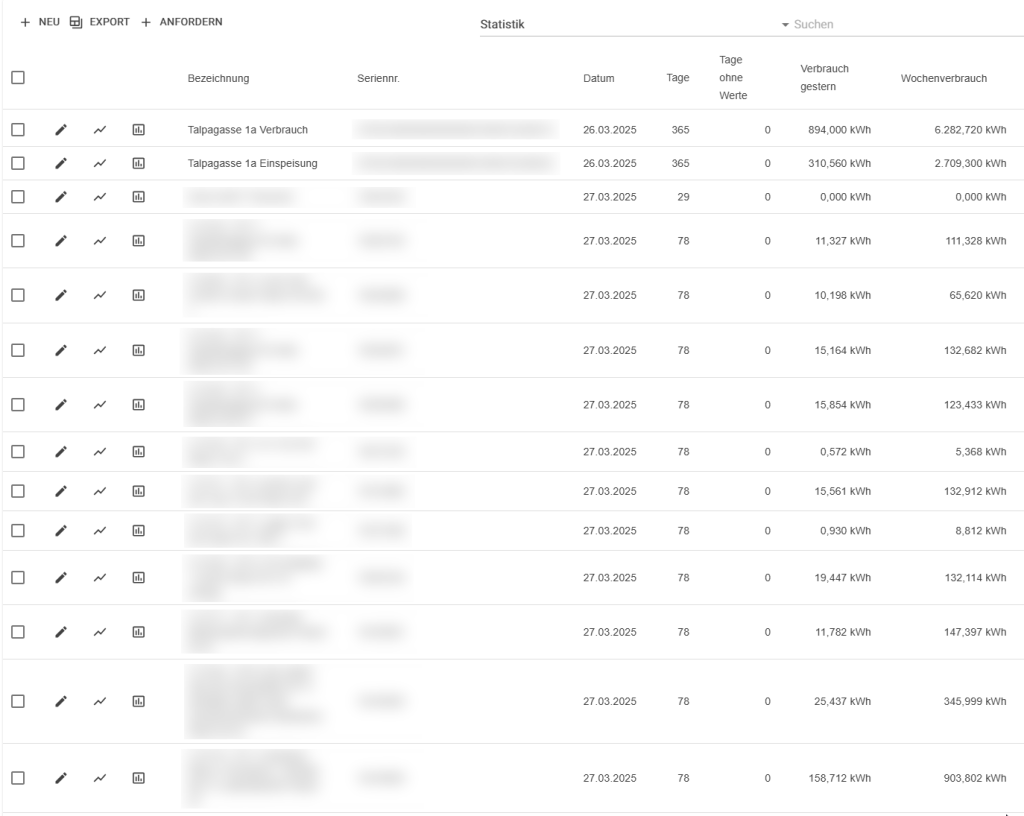This screenshot has height=816, width=1024.
Task: Click the NEU button
Action: pyautogui.click(x=40, y=22)
